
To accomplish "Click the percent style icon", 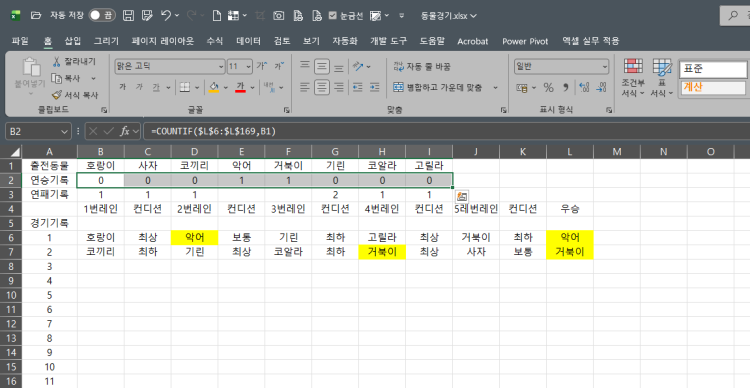I will coord(548,88).
